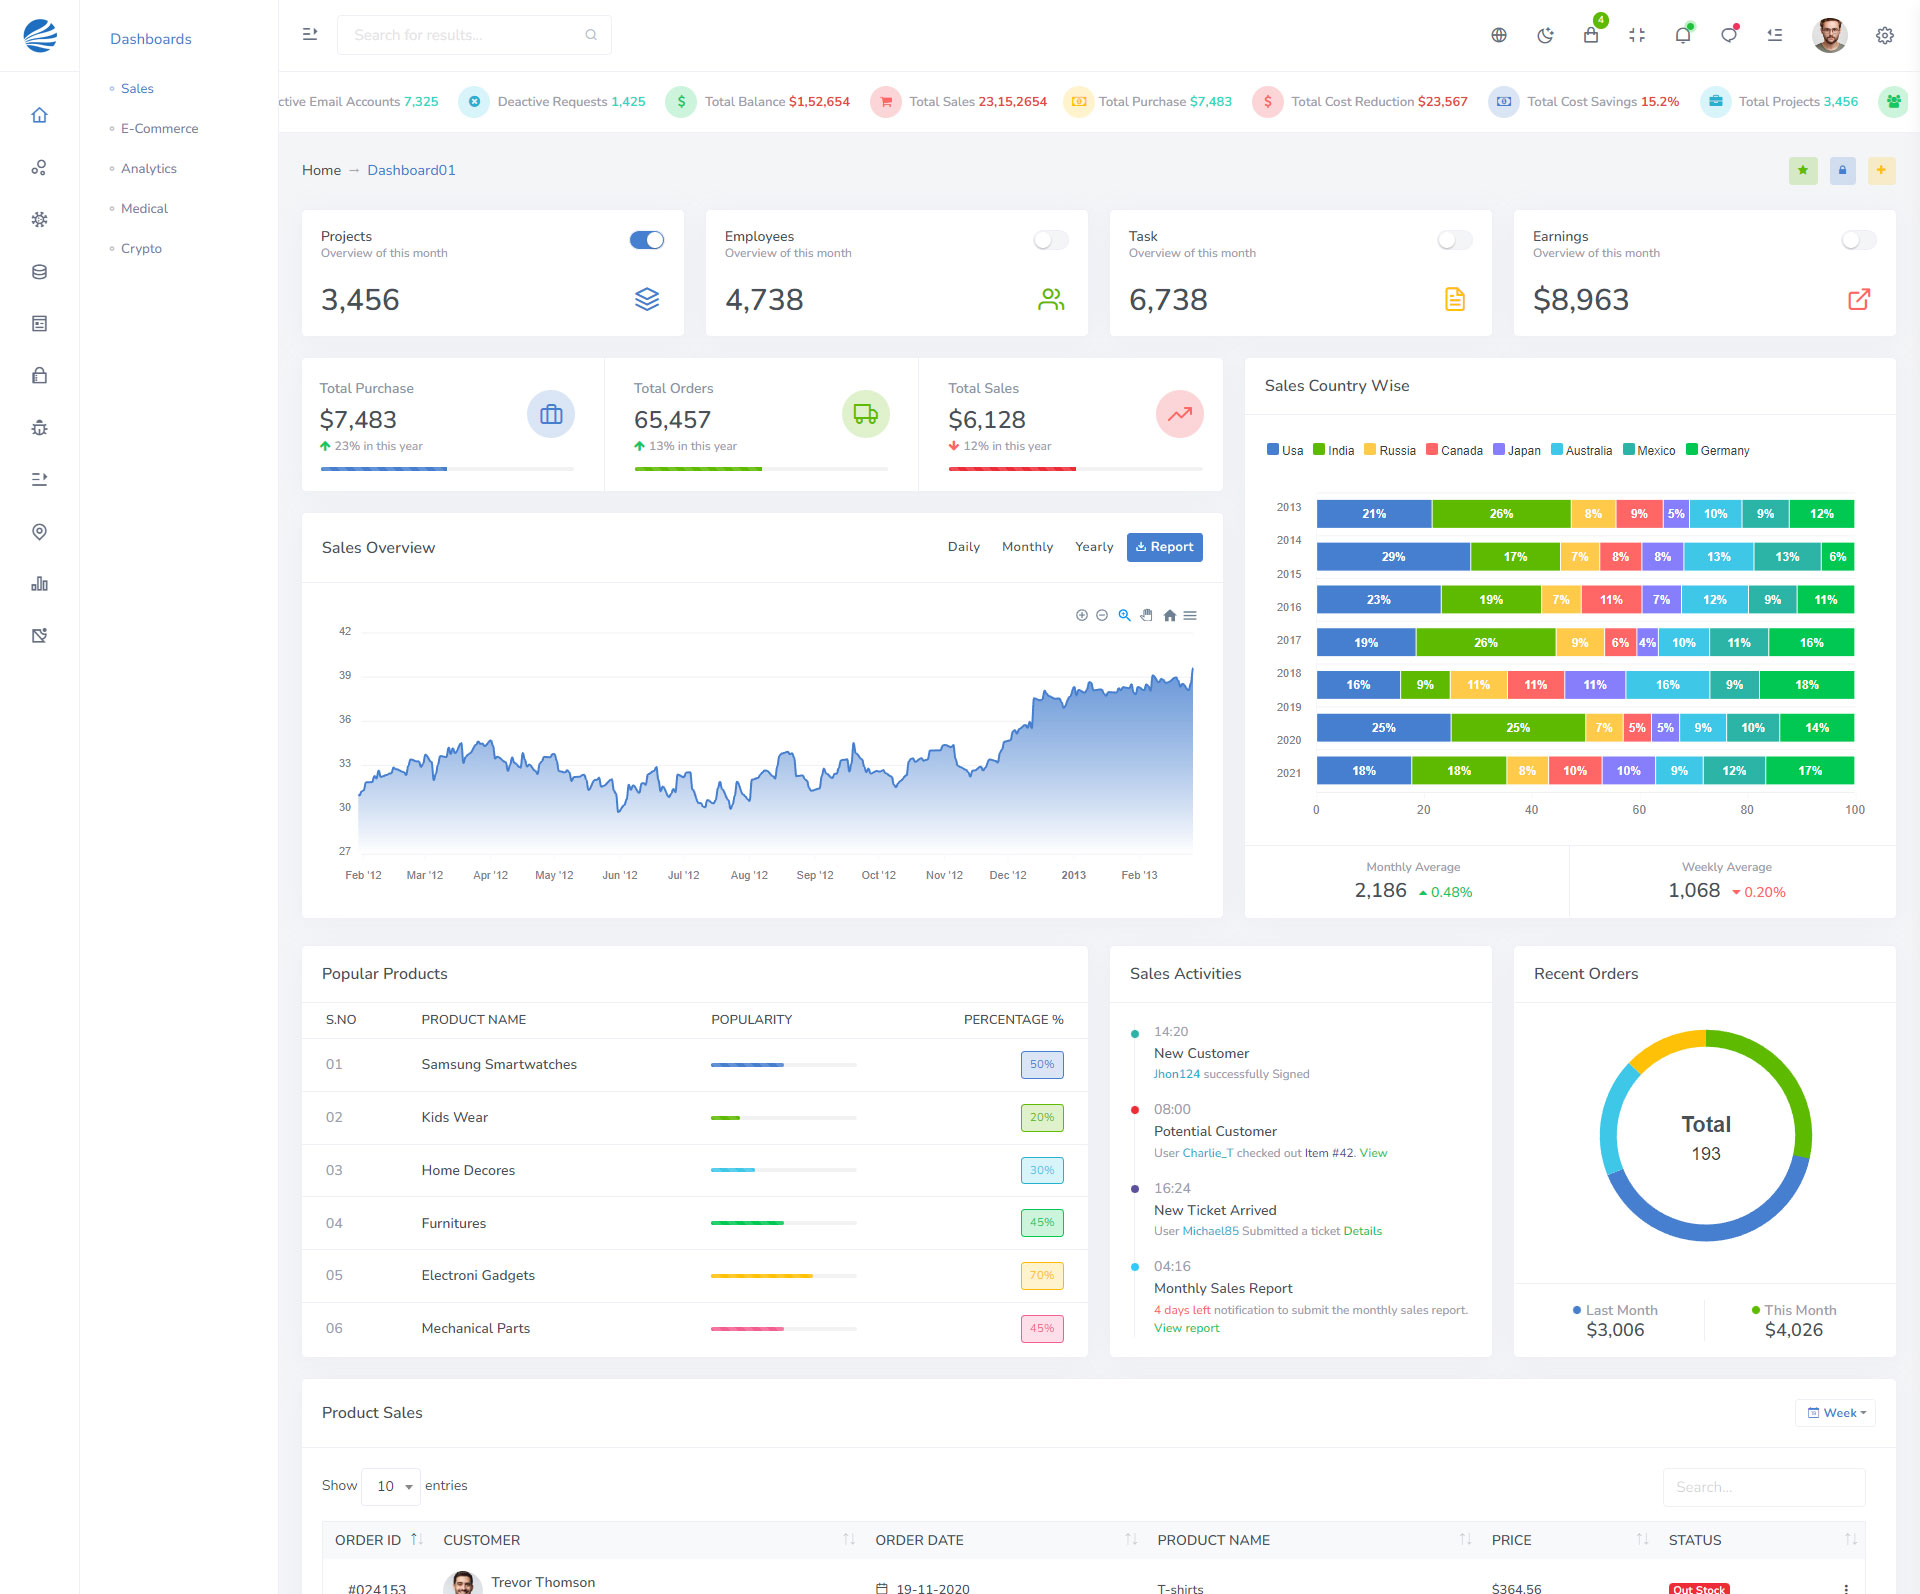This screenshot has height=1594, width=1920.
Task: Open the entries count dropdown showing 10
Action: tap(393, 1486)
